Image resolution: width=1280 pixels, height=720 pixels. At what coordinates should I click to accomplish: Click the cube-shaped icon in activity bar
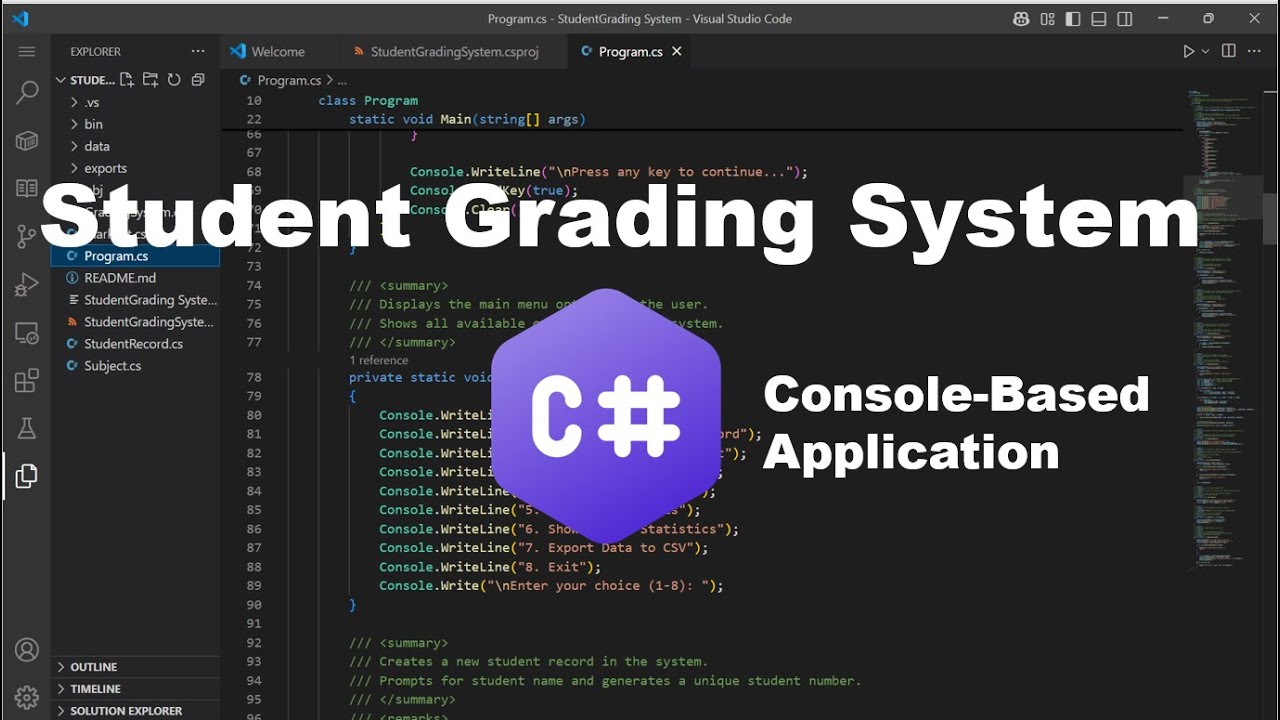27,140
